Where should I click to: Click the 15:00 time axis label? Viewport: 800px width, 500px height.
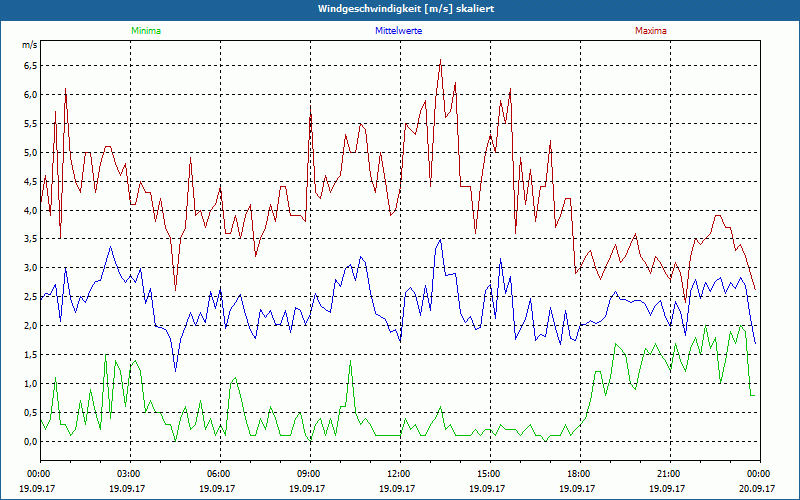coord(490,474)
